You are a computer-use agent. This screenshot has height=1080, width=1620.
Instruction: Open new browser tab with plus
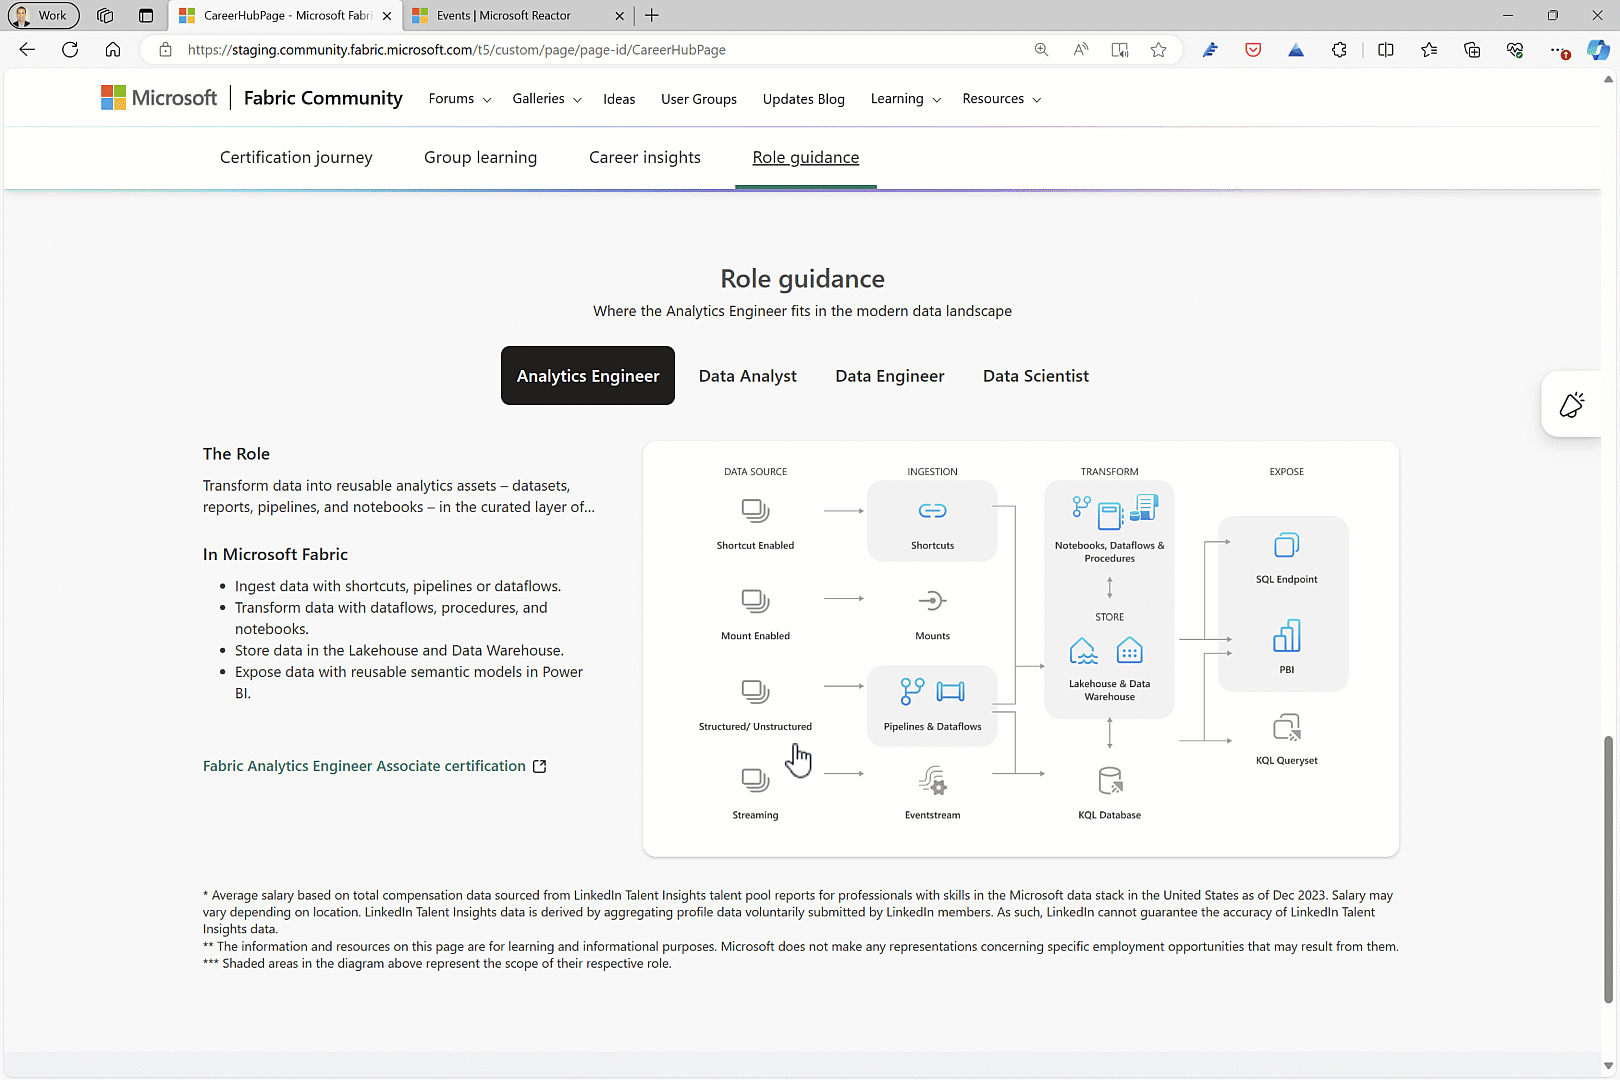pos(652,15)
